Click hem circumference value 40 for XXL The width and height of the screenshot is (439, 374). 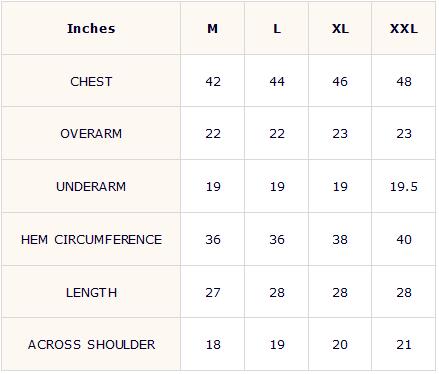[404, 240]
